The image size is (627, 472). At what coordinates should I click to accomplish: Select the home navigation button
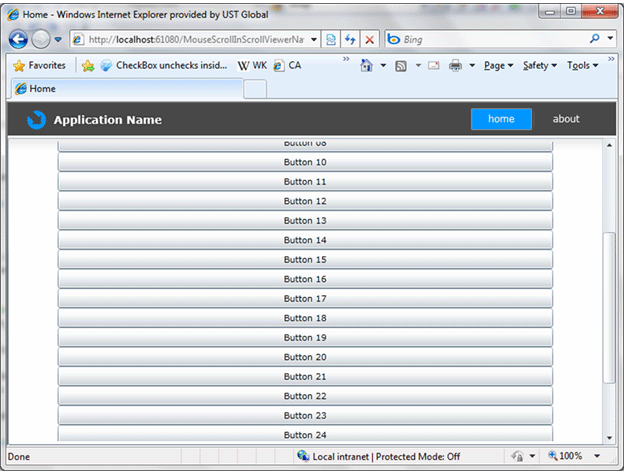tap(501, 119)
